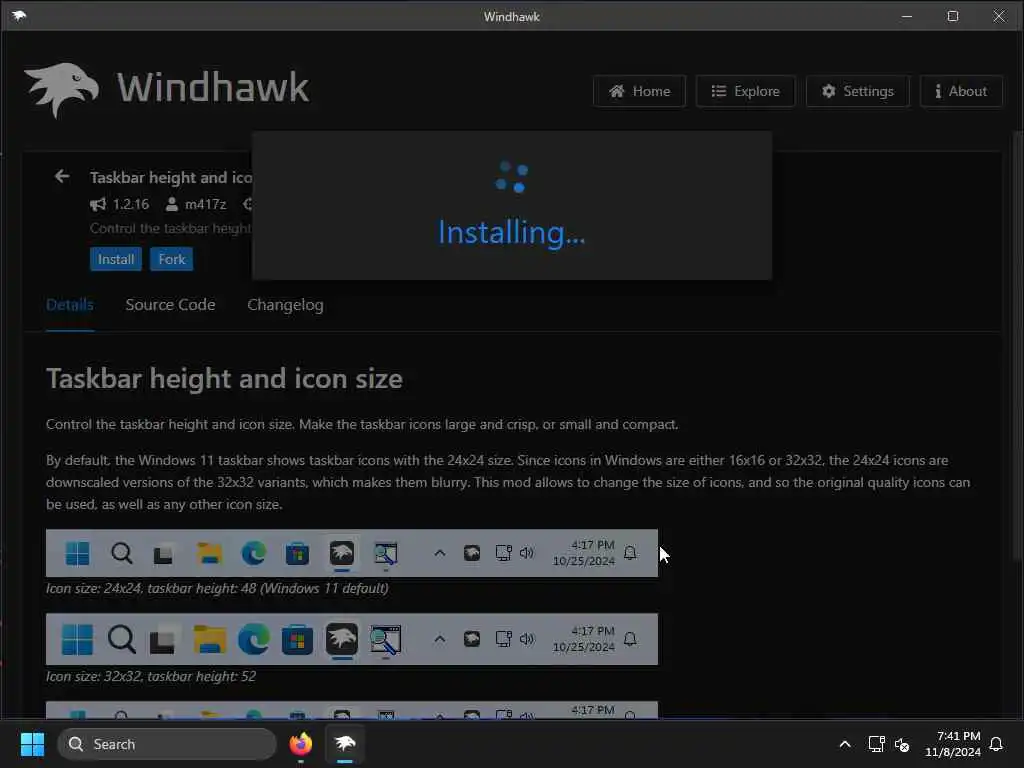Image resolution: width=1024 pixels, height=768 pixels.
Task: Switch to the Details tab
Action: tap(70, 305)
